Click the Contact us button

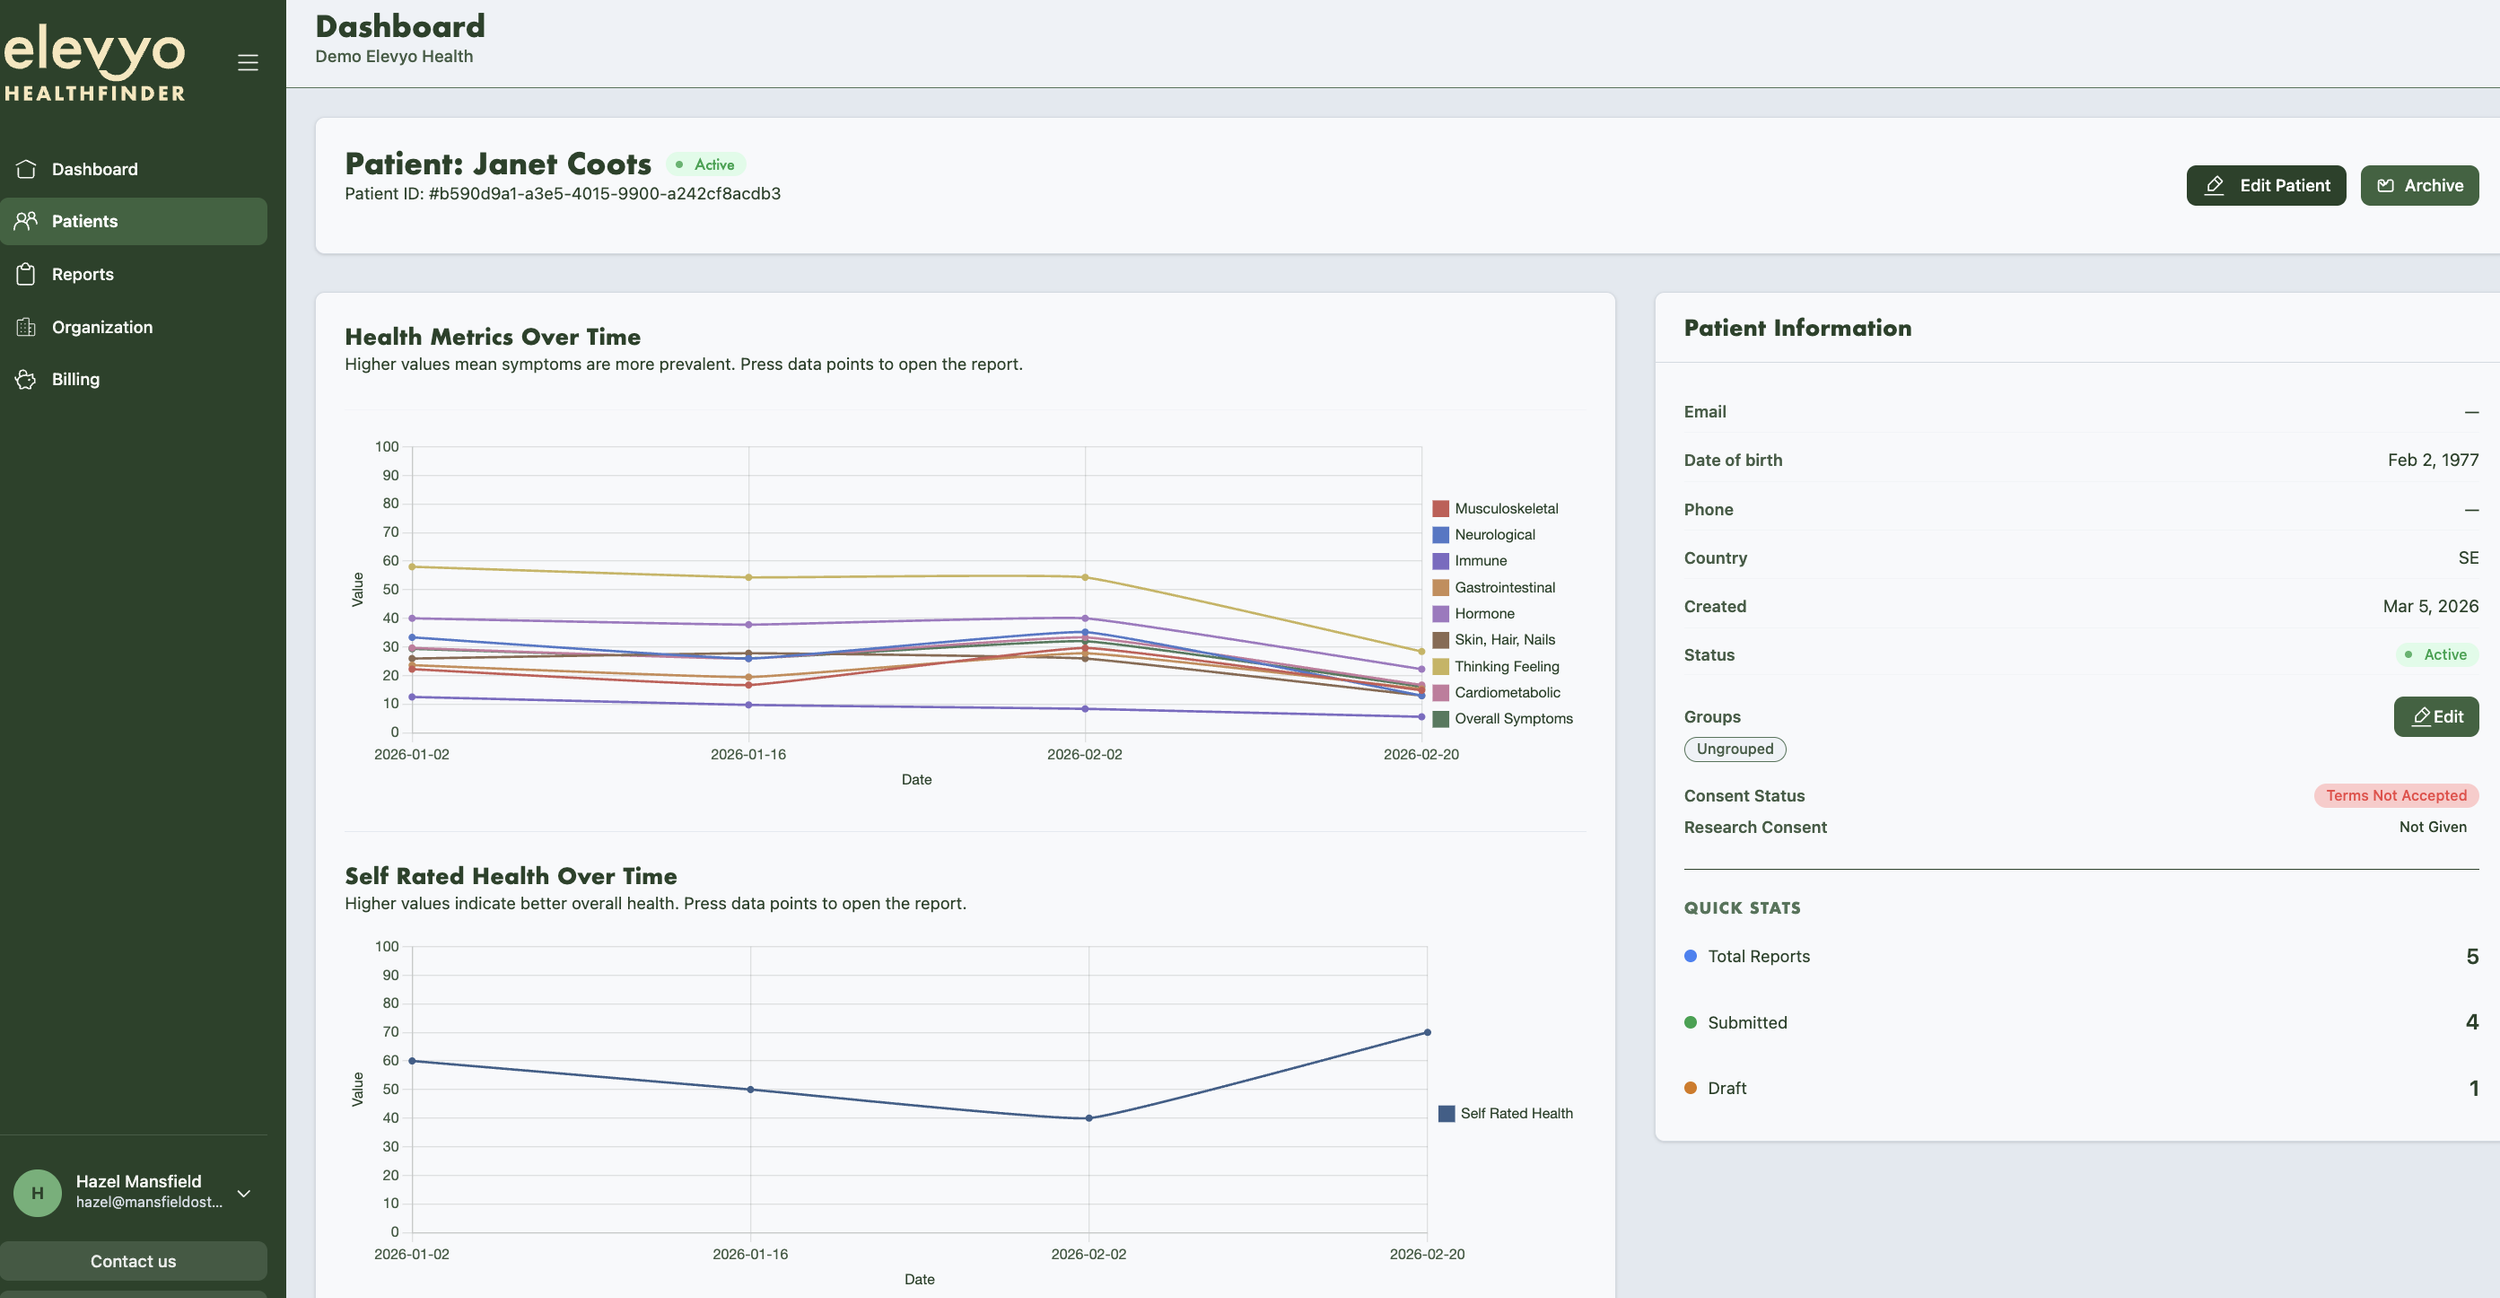coord(133,1261)
